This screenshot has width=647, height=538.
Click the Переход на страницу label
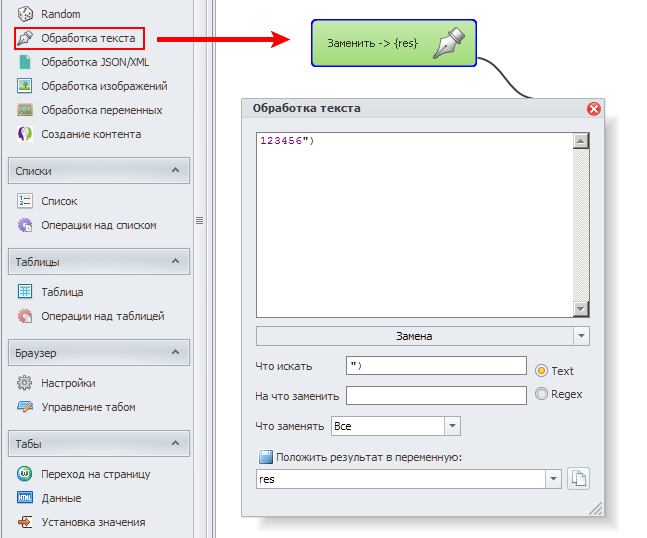click(x=96, y=474)
